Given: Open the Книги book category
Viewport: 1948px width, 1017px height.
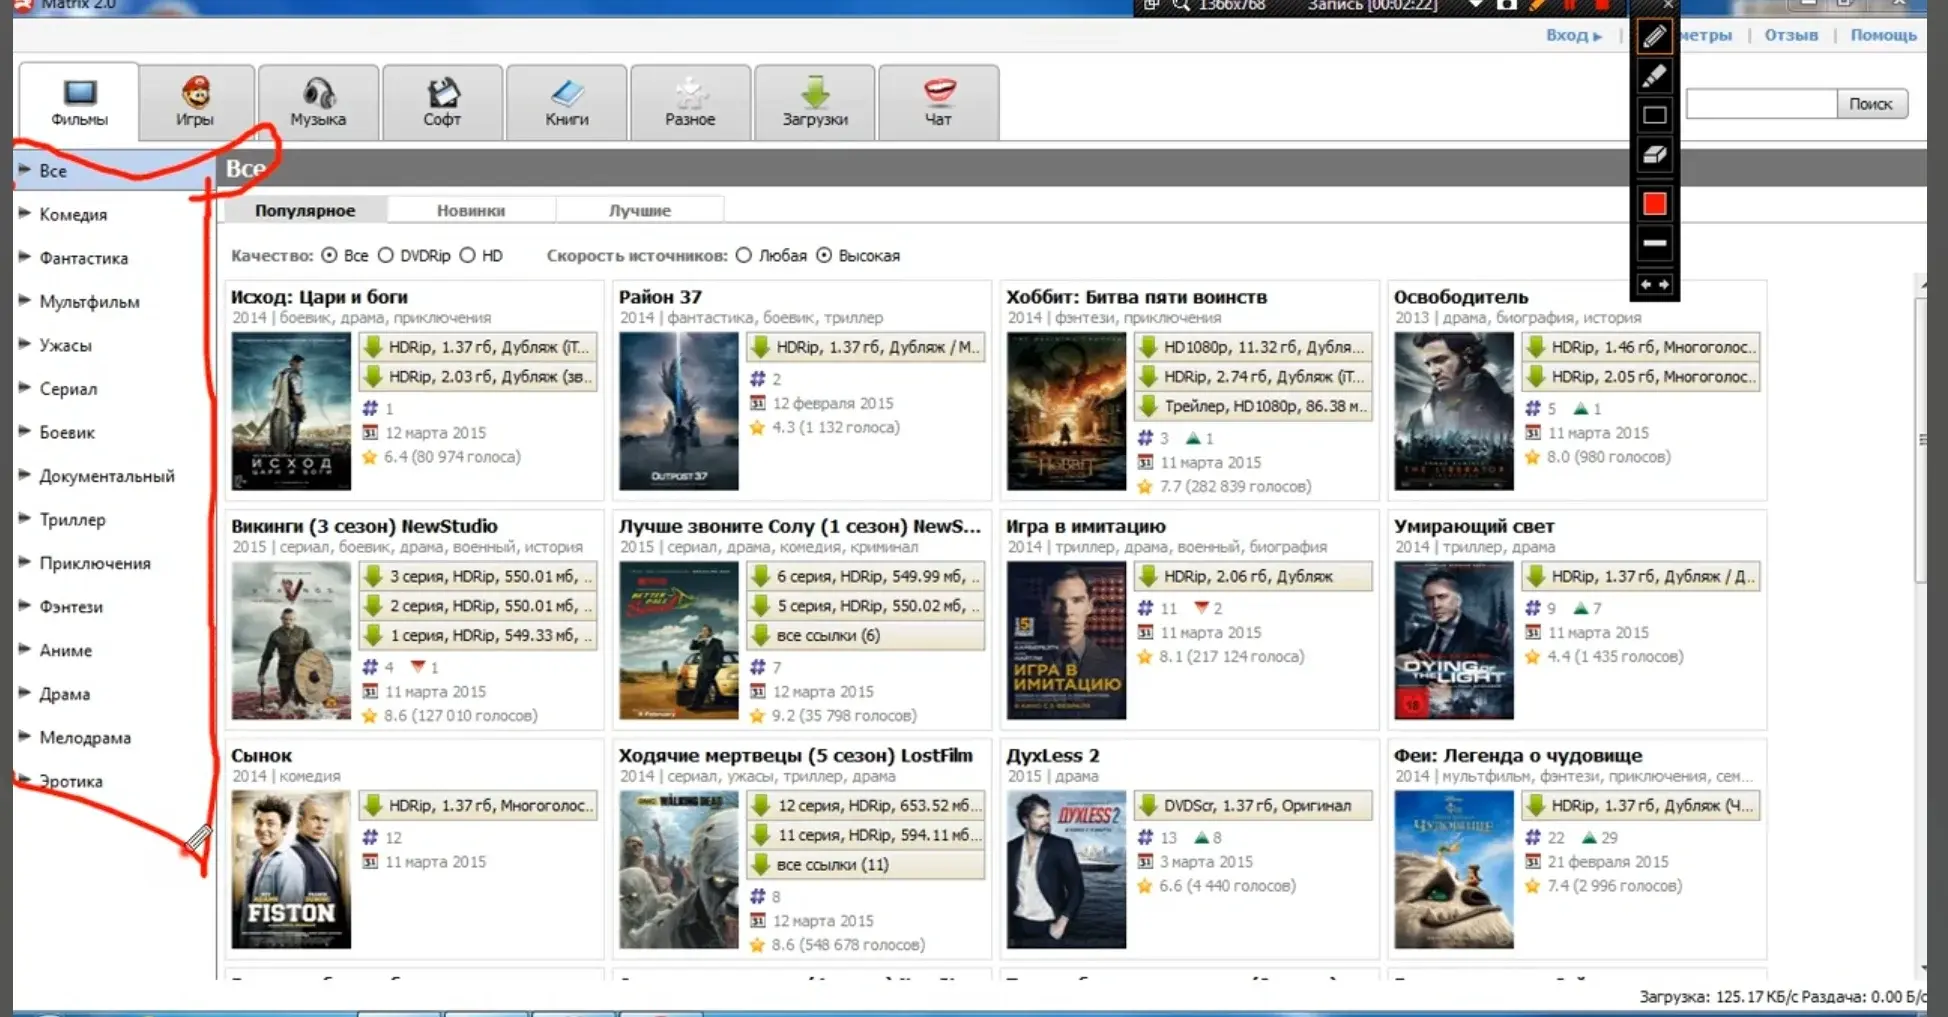Looking at the screenshot, I should pos(566,102).
